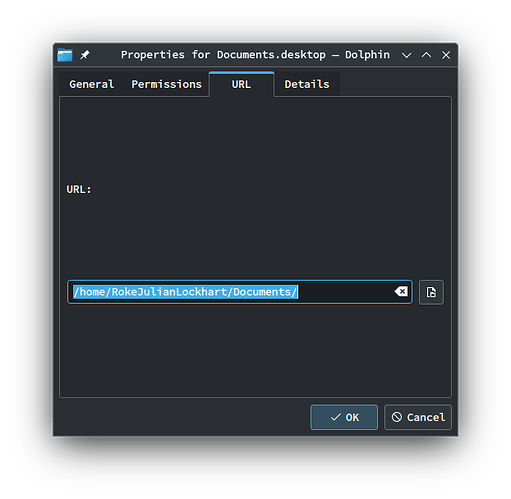
Task: Clear the URL field with the backspace icon
Action: coord(401,292)
